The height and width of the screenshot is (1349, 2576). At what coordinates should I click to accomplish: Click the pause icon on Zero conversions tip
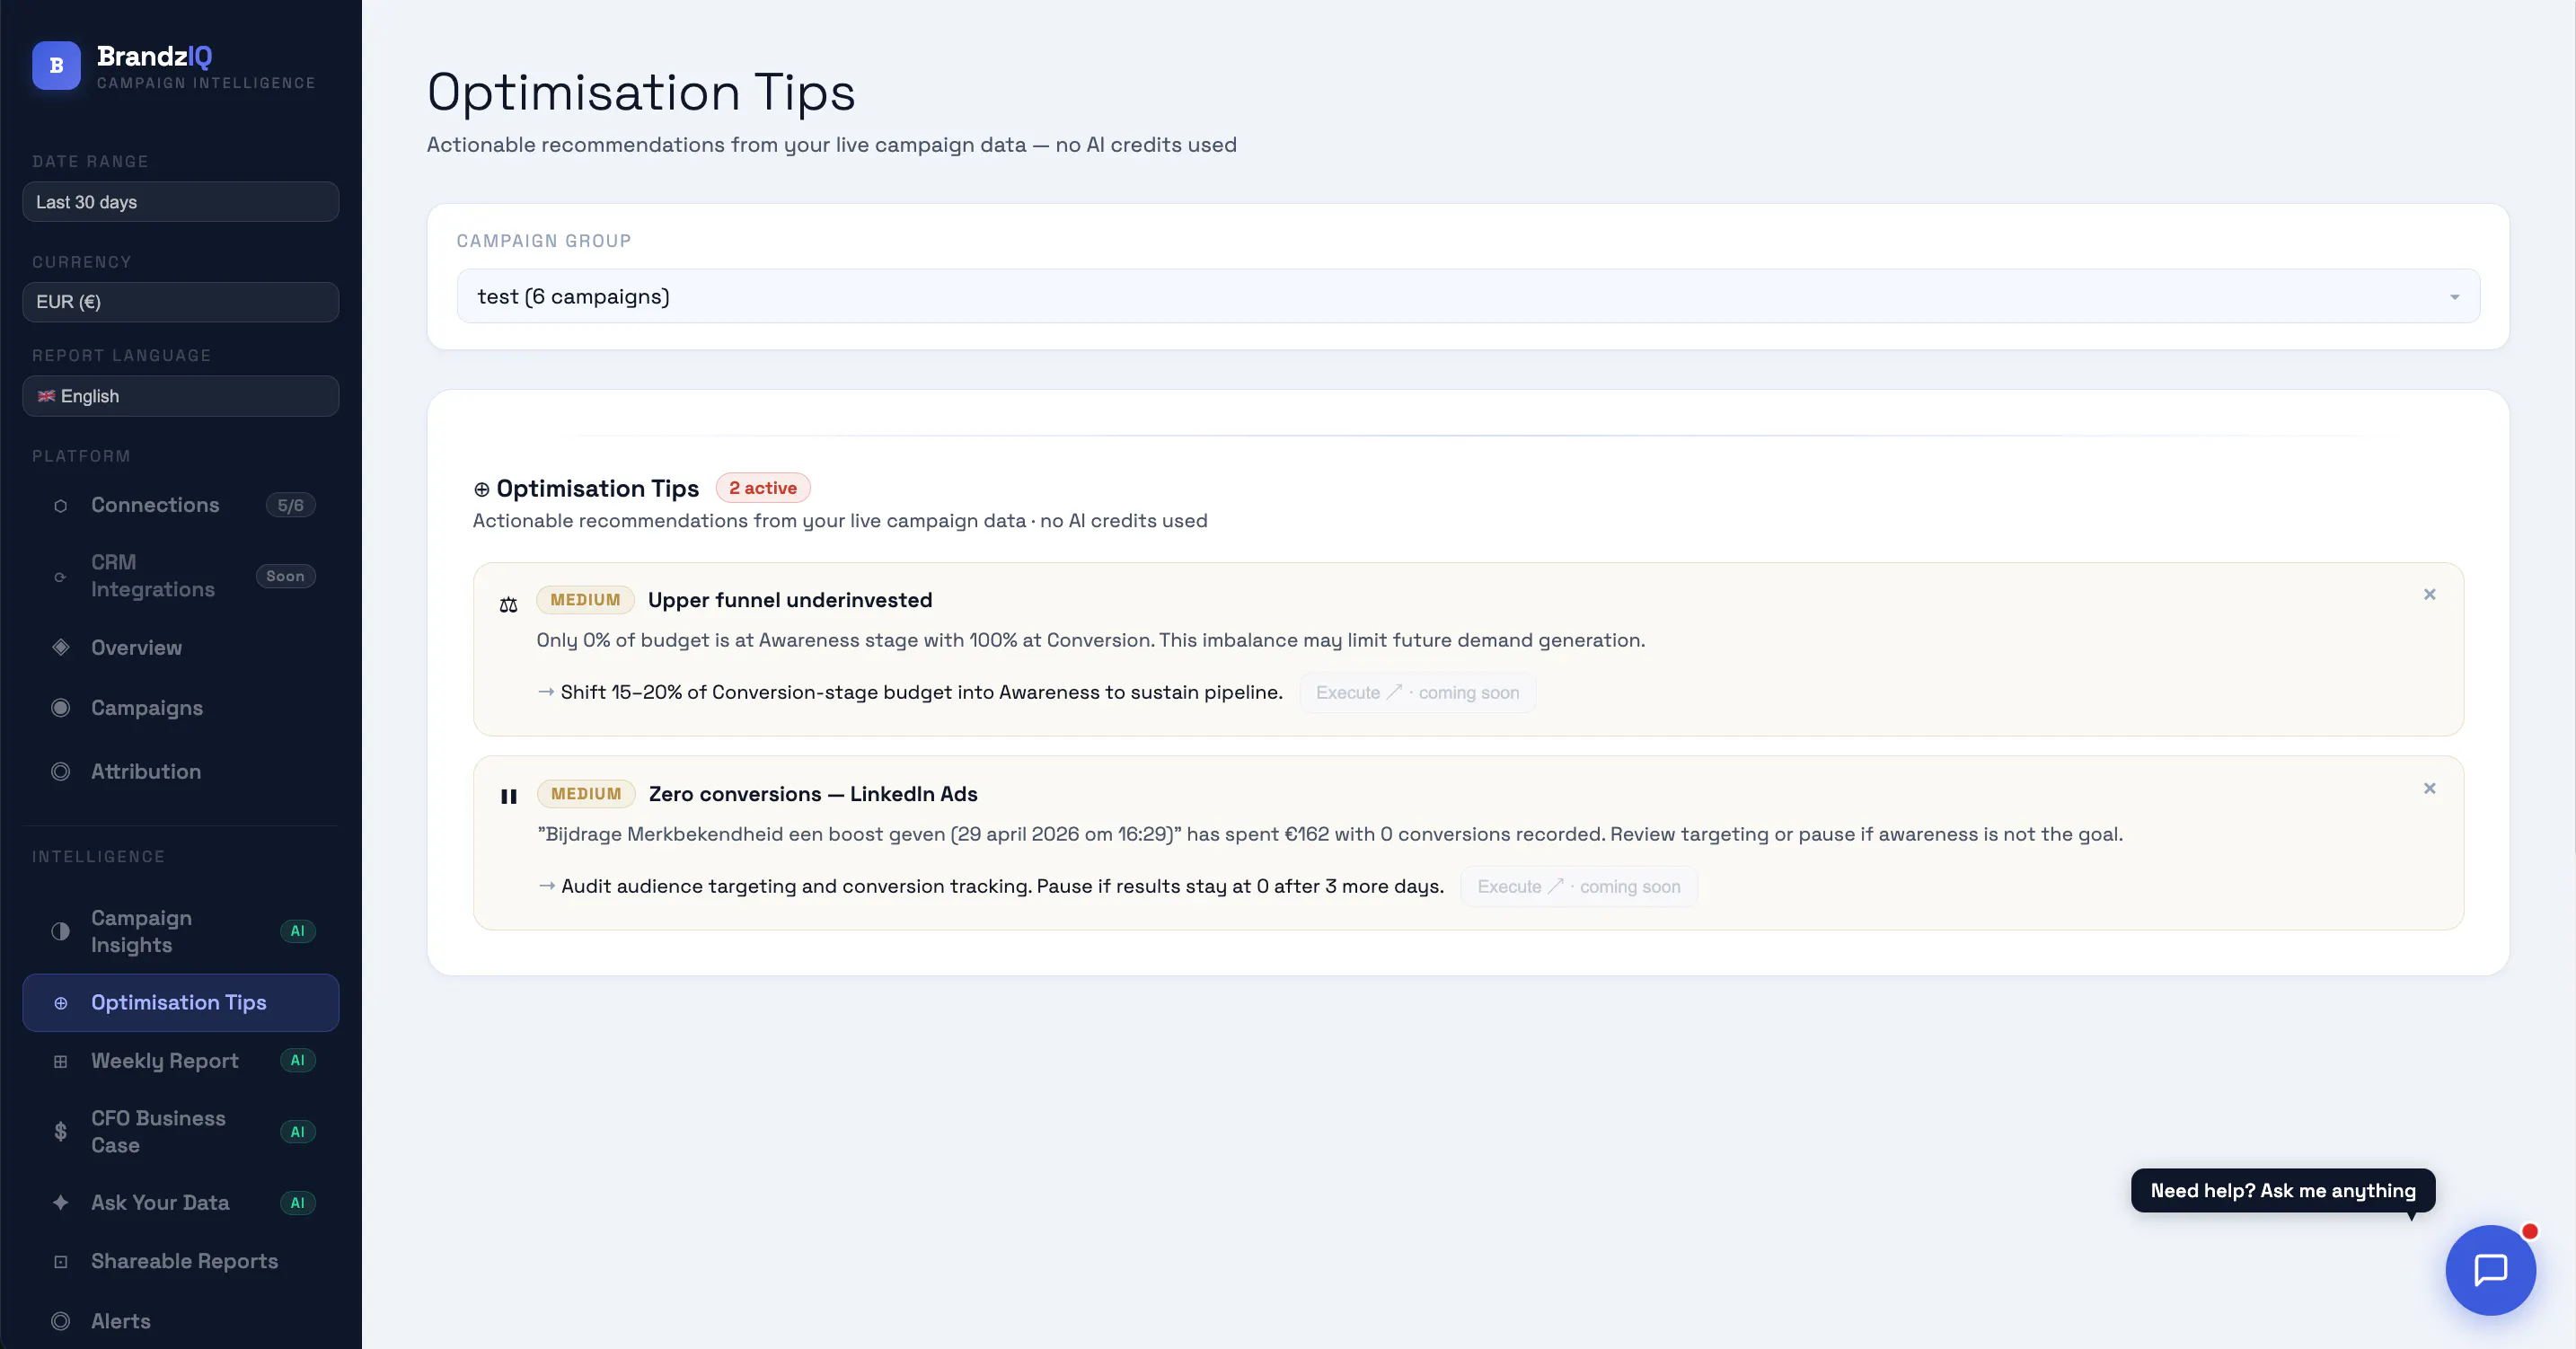pyautogui.click(x=508, y=797)
